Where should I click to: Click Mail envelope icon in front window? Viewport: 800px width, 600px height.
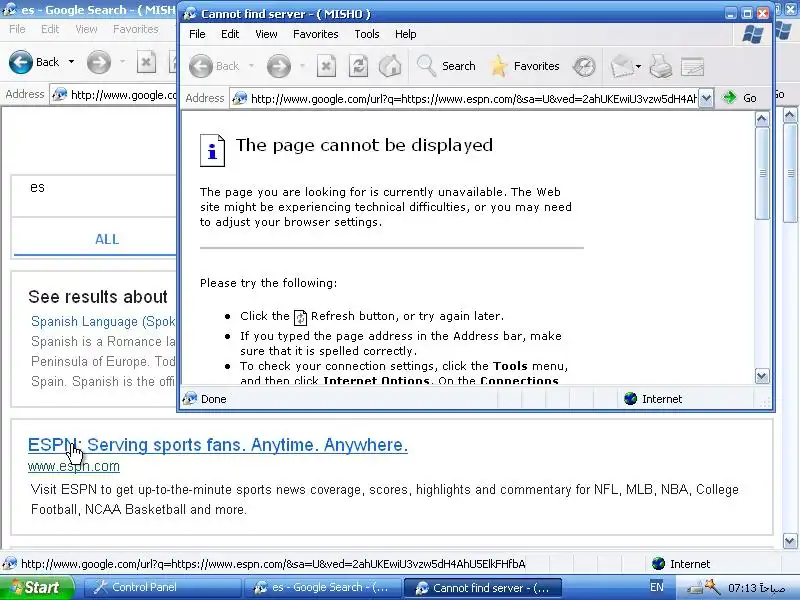(621, 66)
